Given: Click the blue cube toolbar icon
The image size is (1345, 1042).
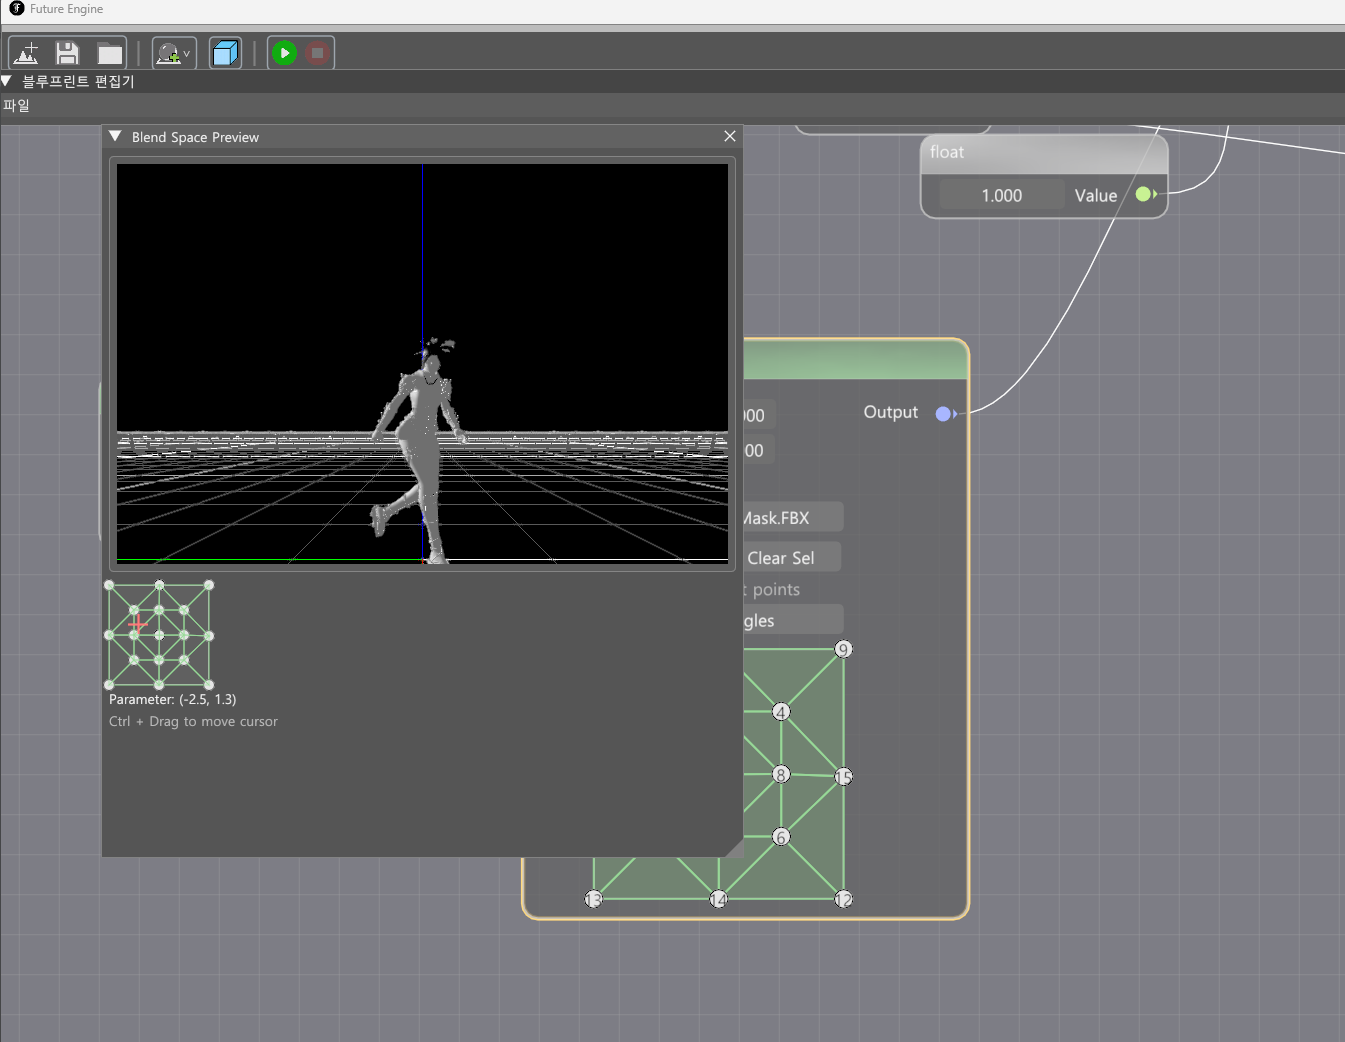Looking at the screenshot, I should 225,53.
